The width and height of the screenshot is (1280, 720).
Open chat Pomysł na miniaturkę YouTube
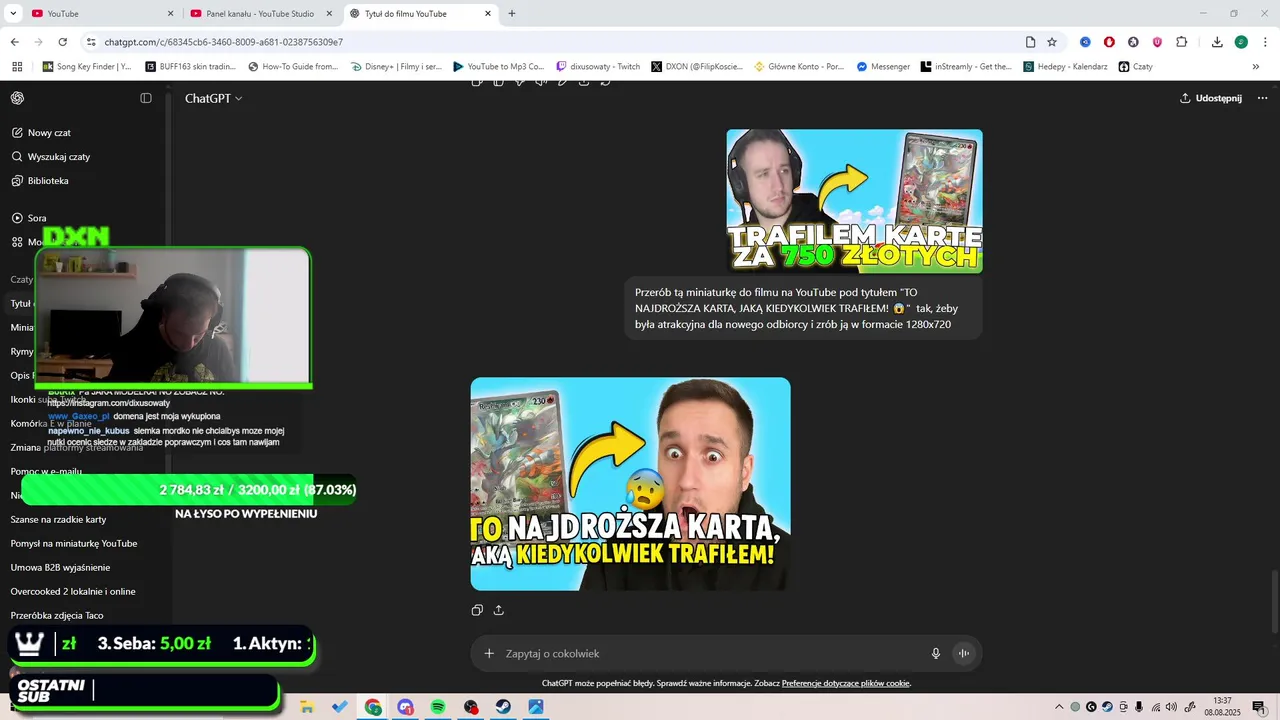tap(74, 544)
